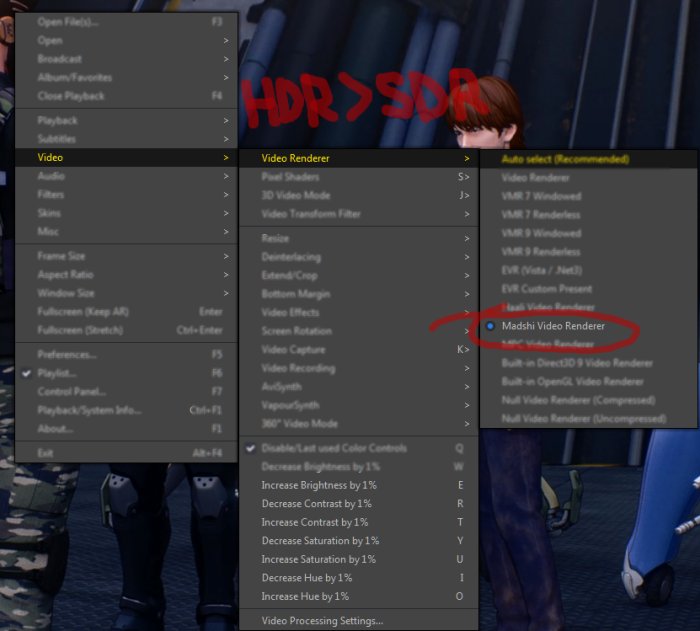Open Preferences... entry

point(126,355)
